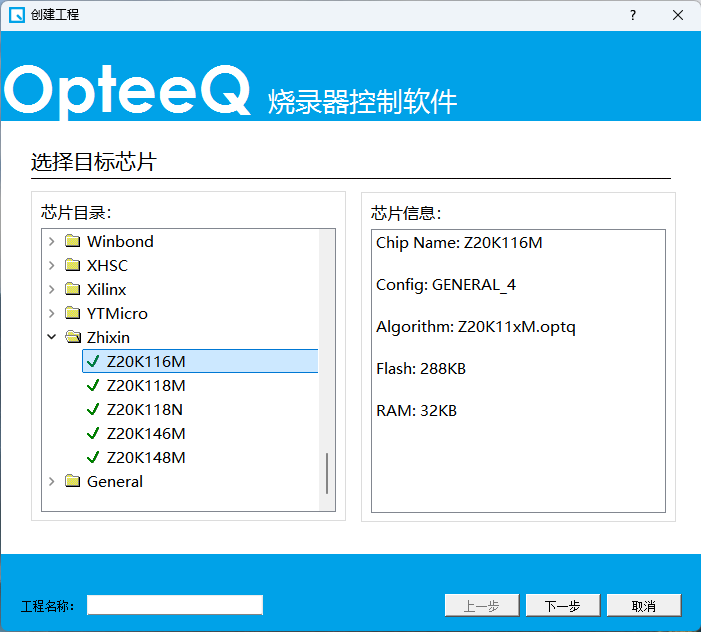Collapse the Zhixin folder chevron
The width and height of the screenshot is (701, 632).
(51, 337)
